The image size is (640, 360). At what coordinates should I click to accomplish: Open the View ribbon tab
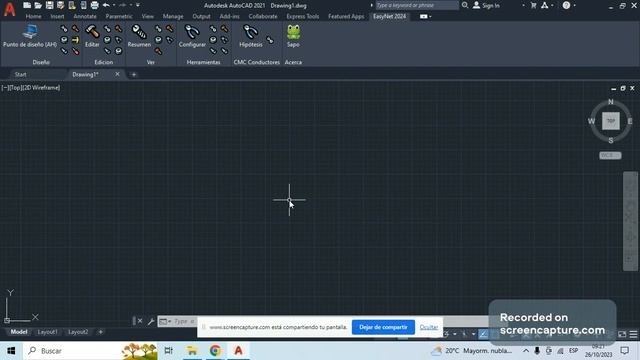[148, 16]
